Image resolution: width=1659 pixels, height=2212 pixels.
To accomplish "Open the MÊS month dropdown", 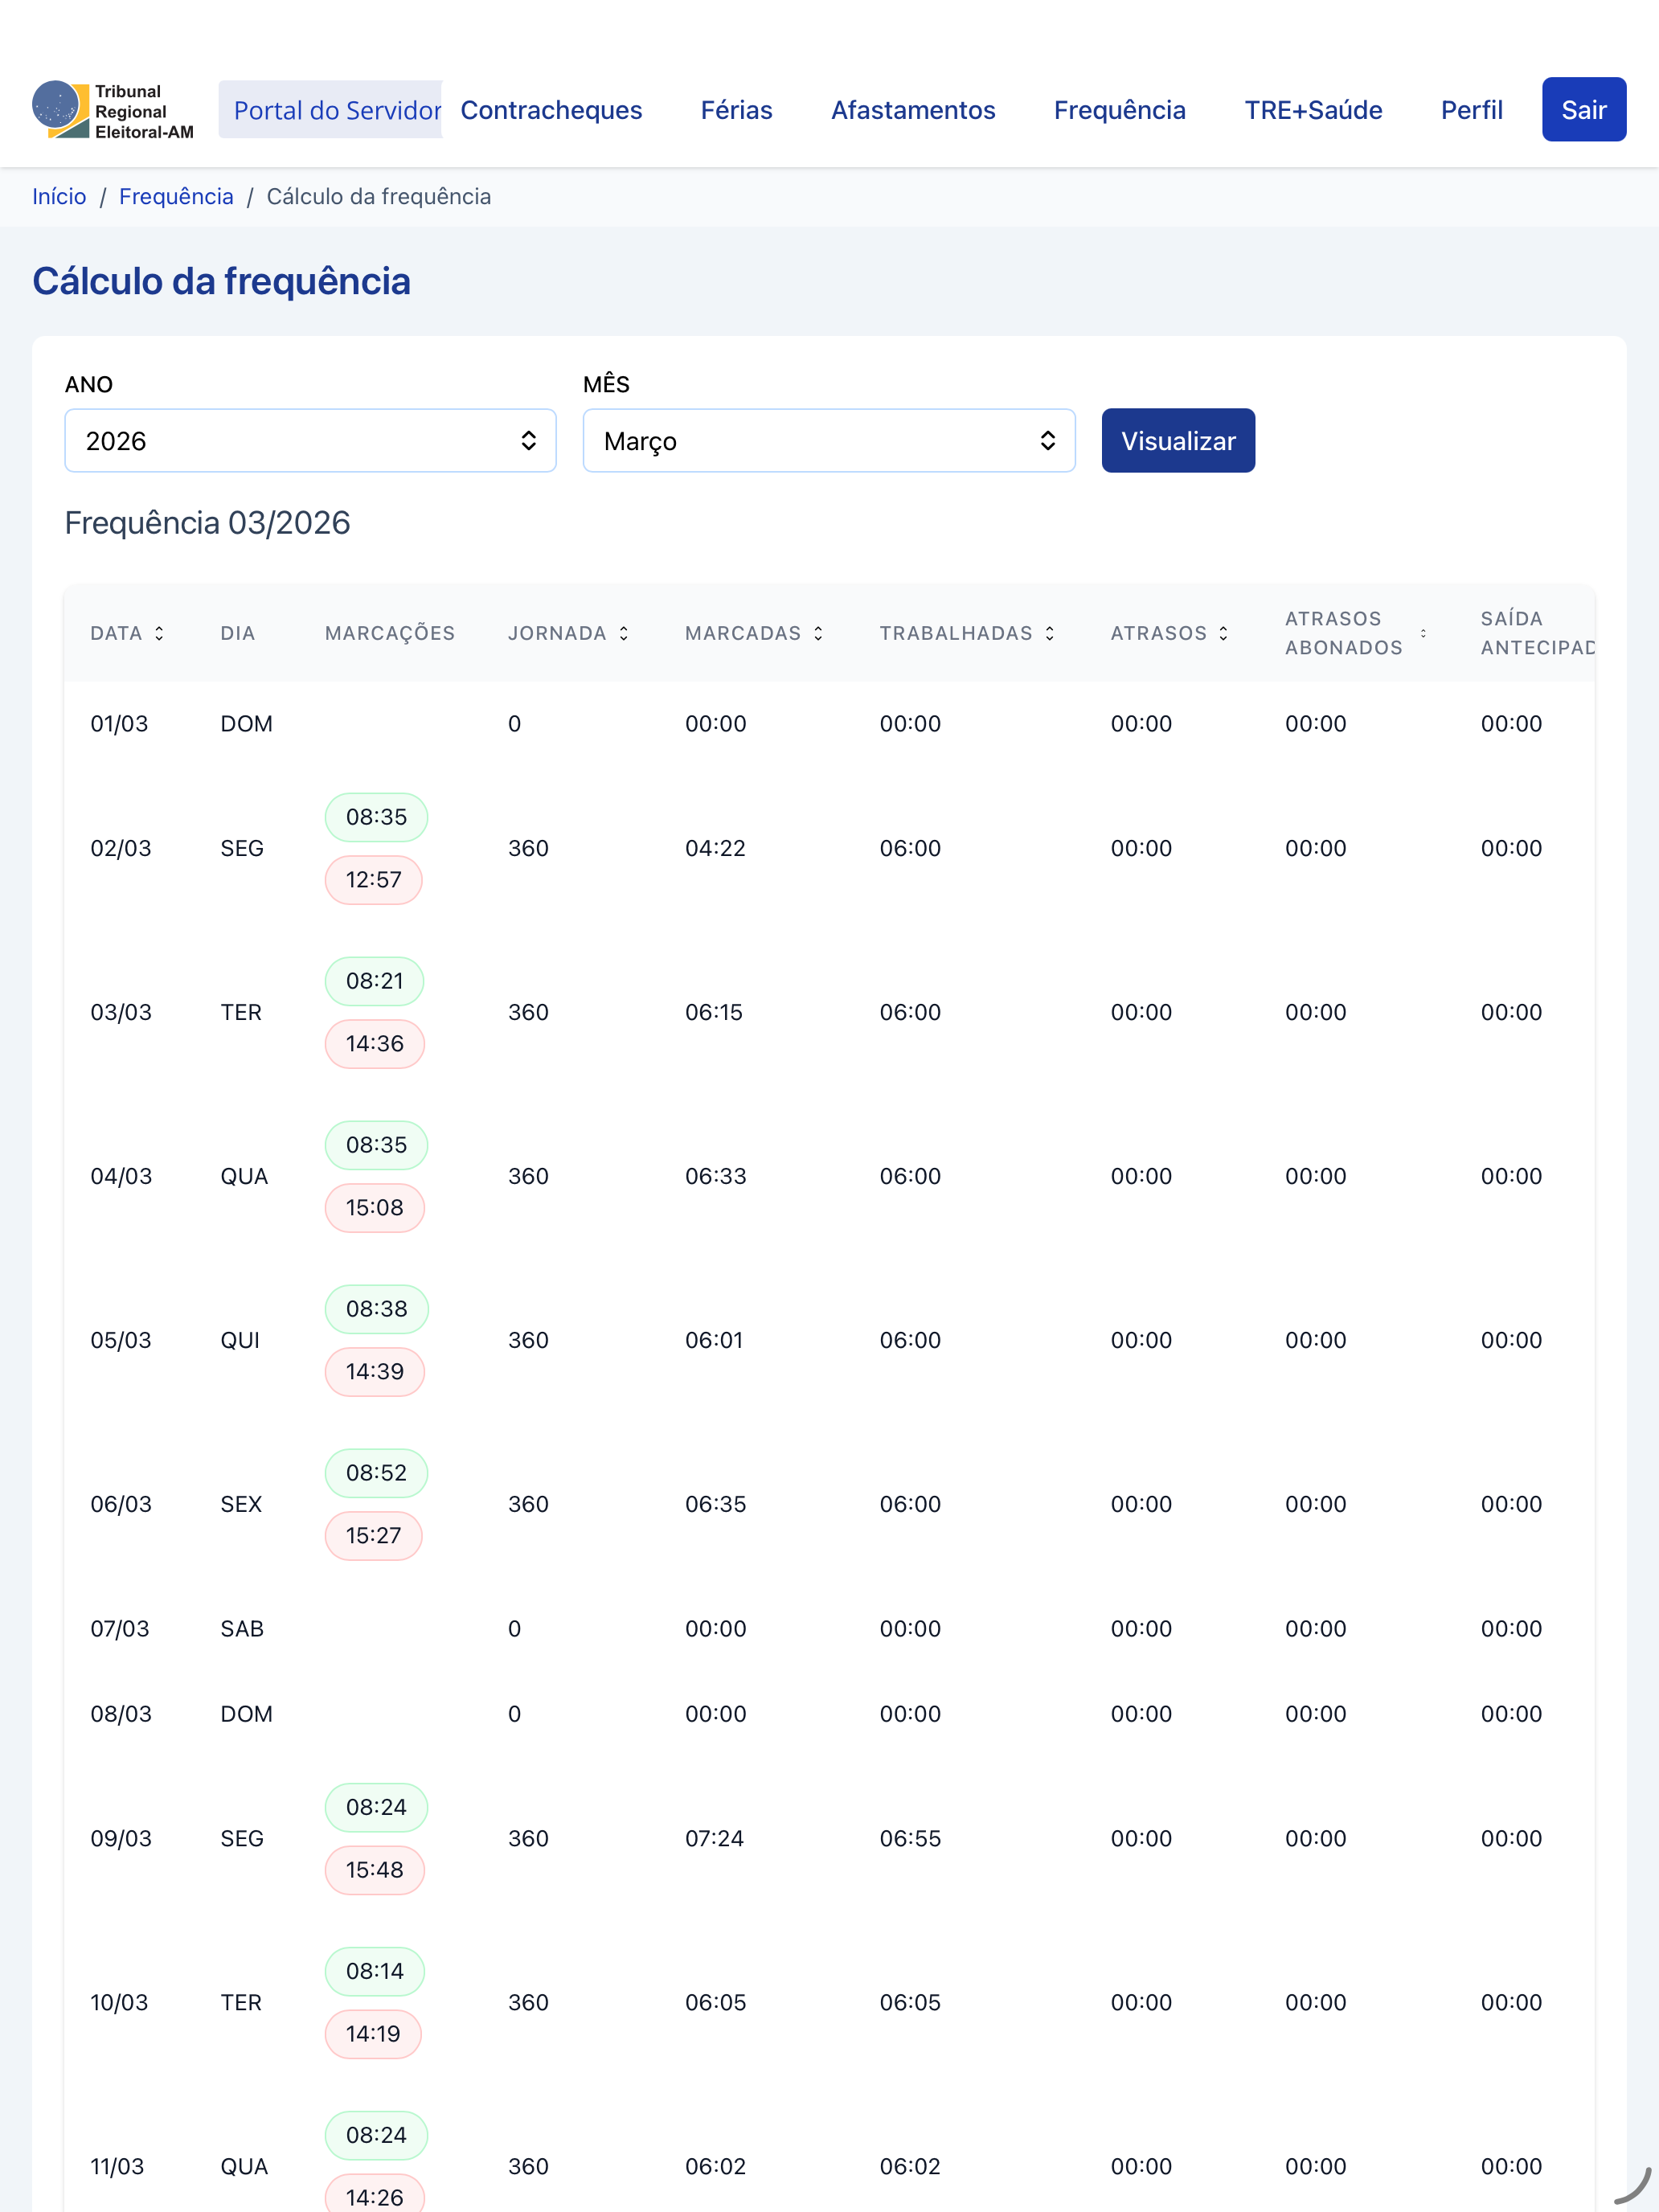I will (x=829, y=440).
